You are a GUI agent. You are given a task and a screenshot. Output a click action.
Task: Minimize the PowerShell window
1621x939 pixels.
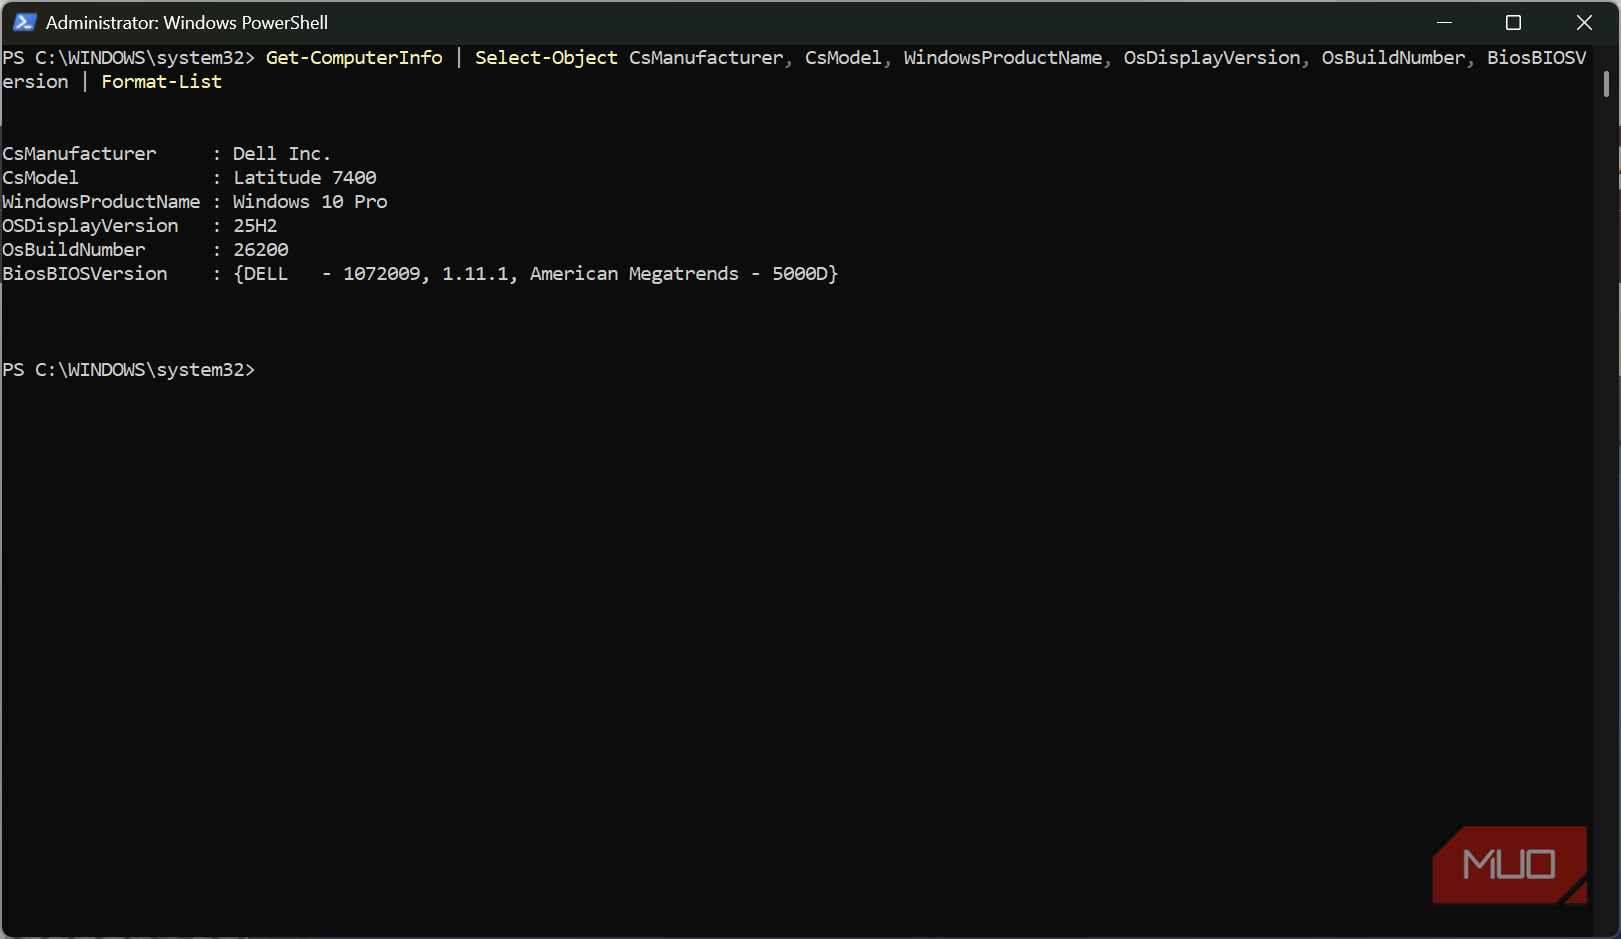tap(1444, 22)
